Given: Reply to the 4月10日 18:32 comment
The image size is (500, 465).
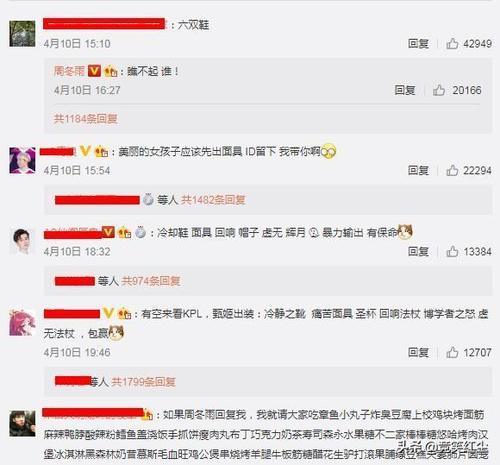Looking at the screenshot, I should pos(418,251).
